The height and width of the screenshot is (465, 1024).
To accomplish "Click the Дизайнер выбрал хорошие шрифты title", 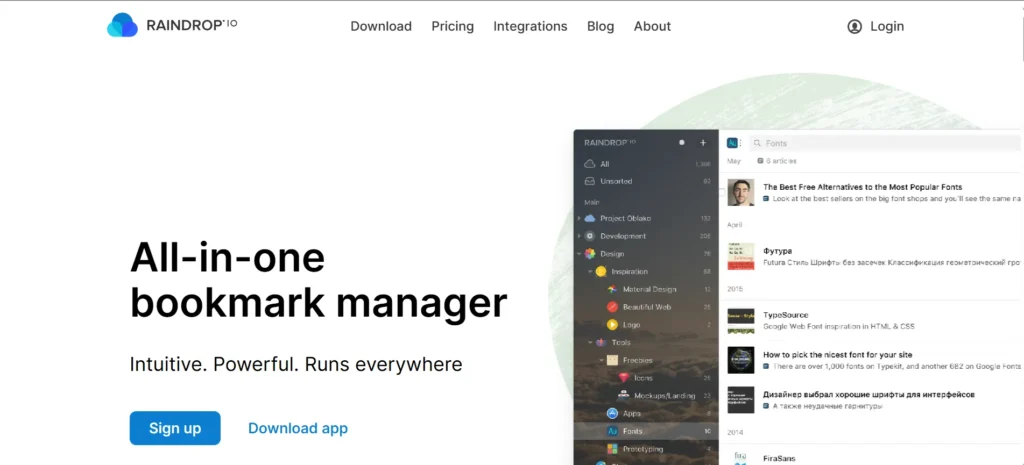I will click(869, 394).
